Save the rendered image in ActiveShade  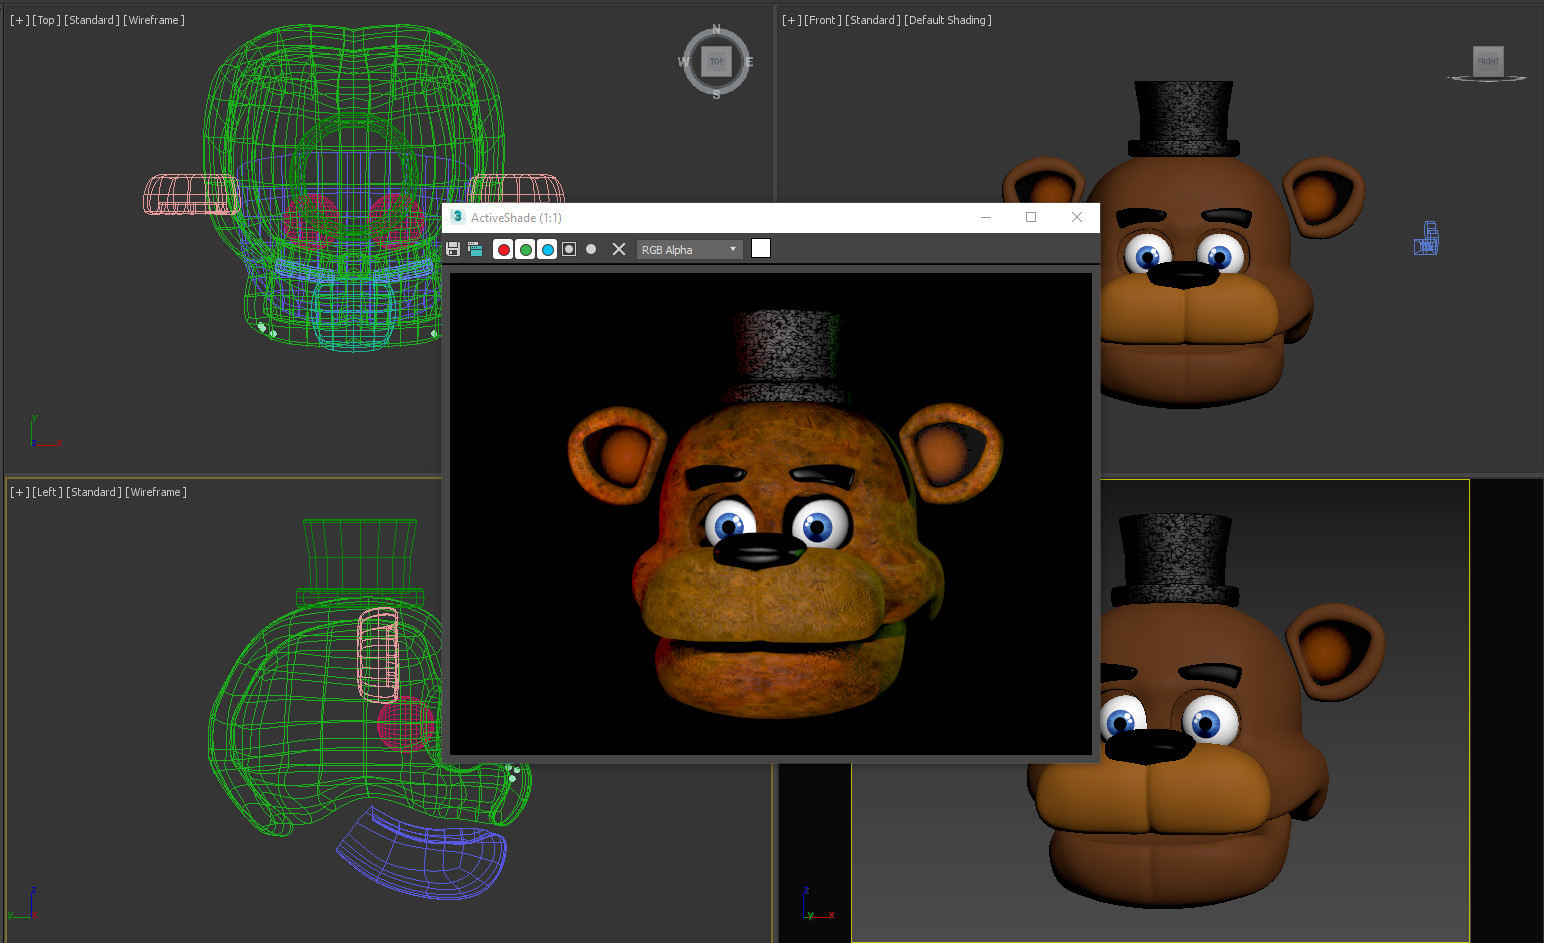453,249
